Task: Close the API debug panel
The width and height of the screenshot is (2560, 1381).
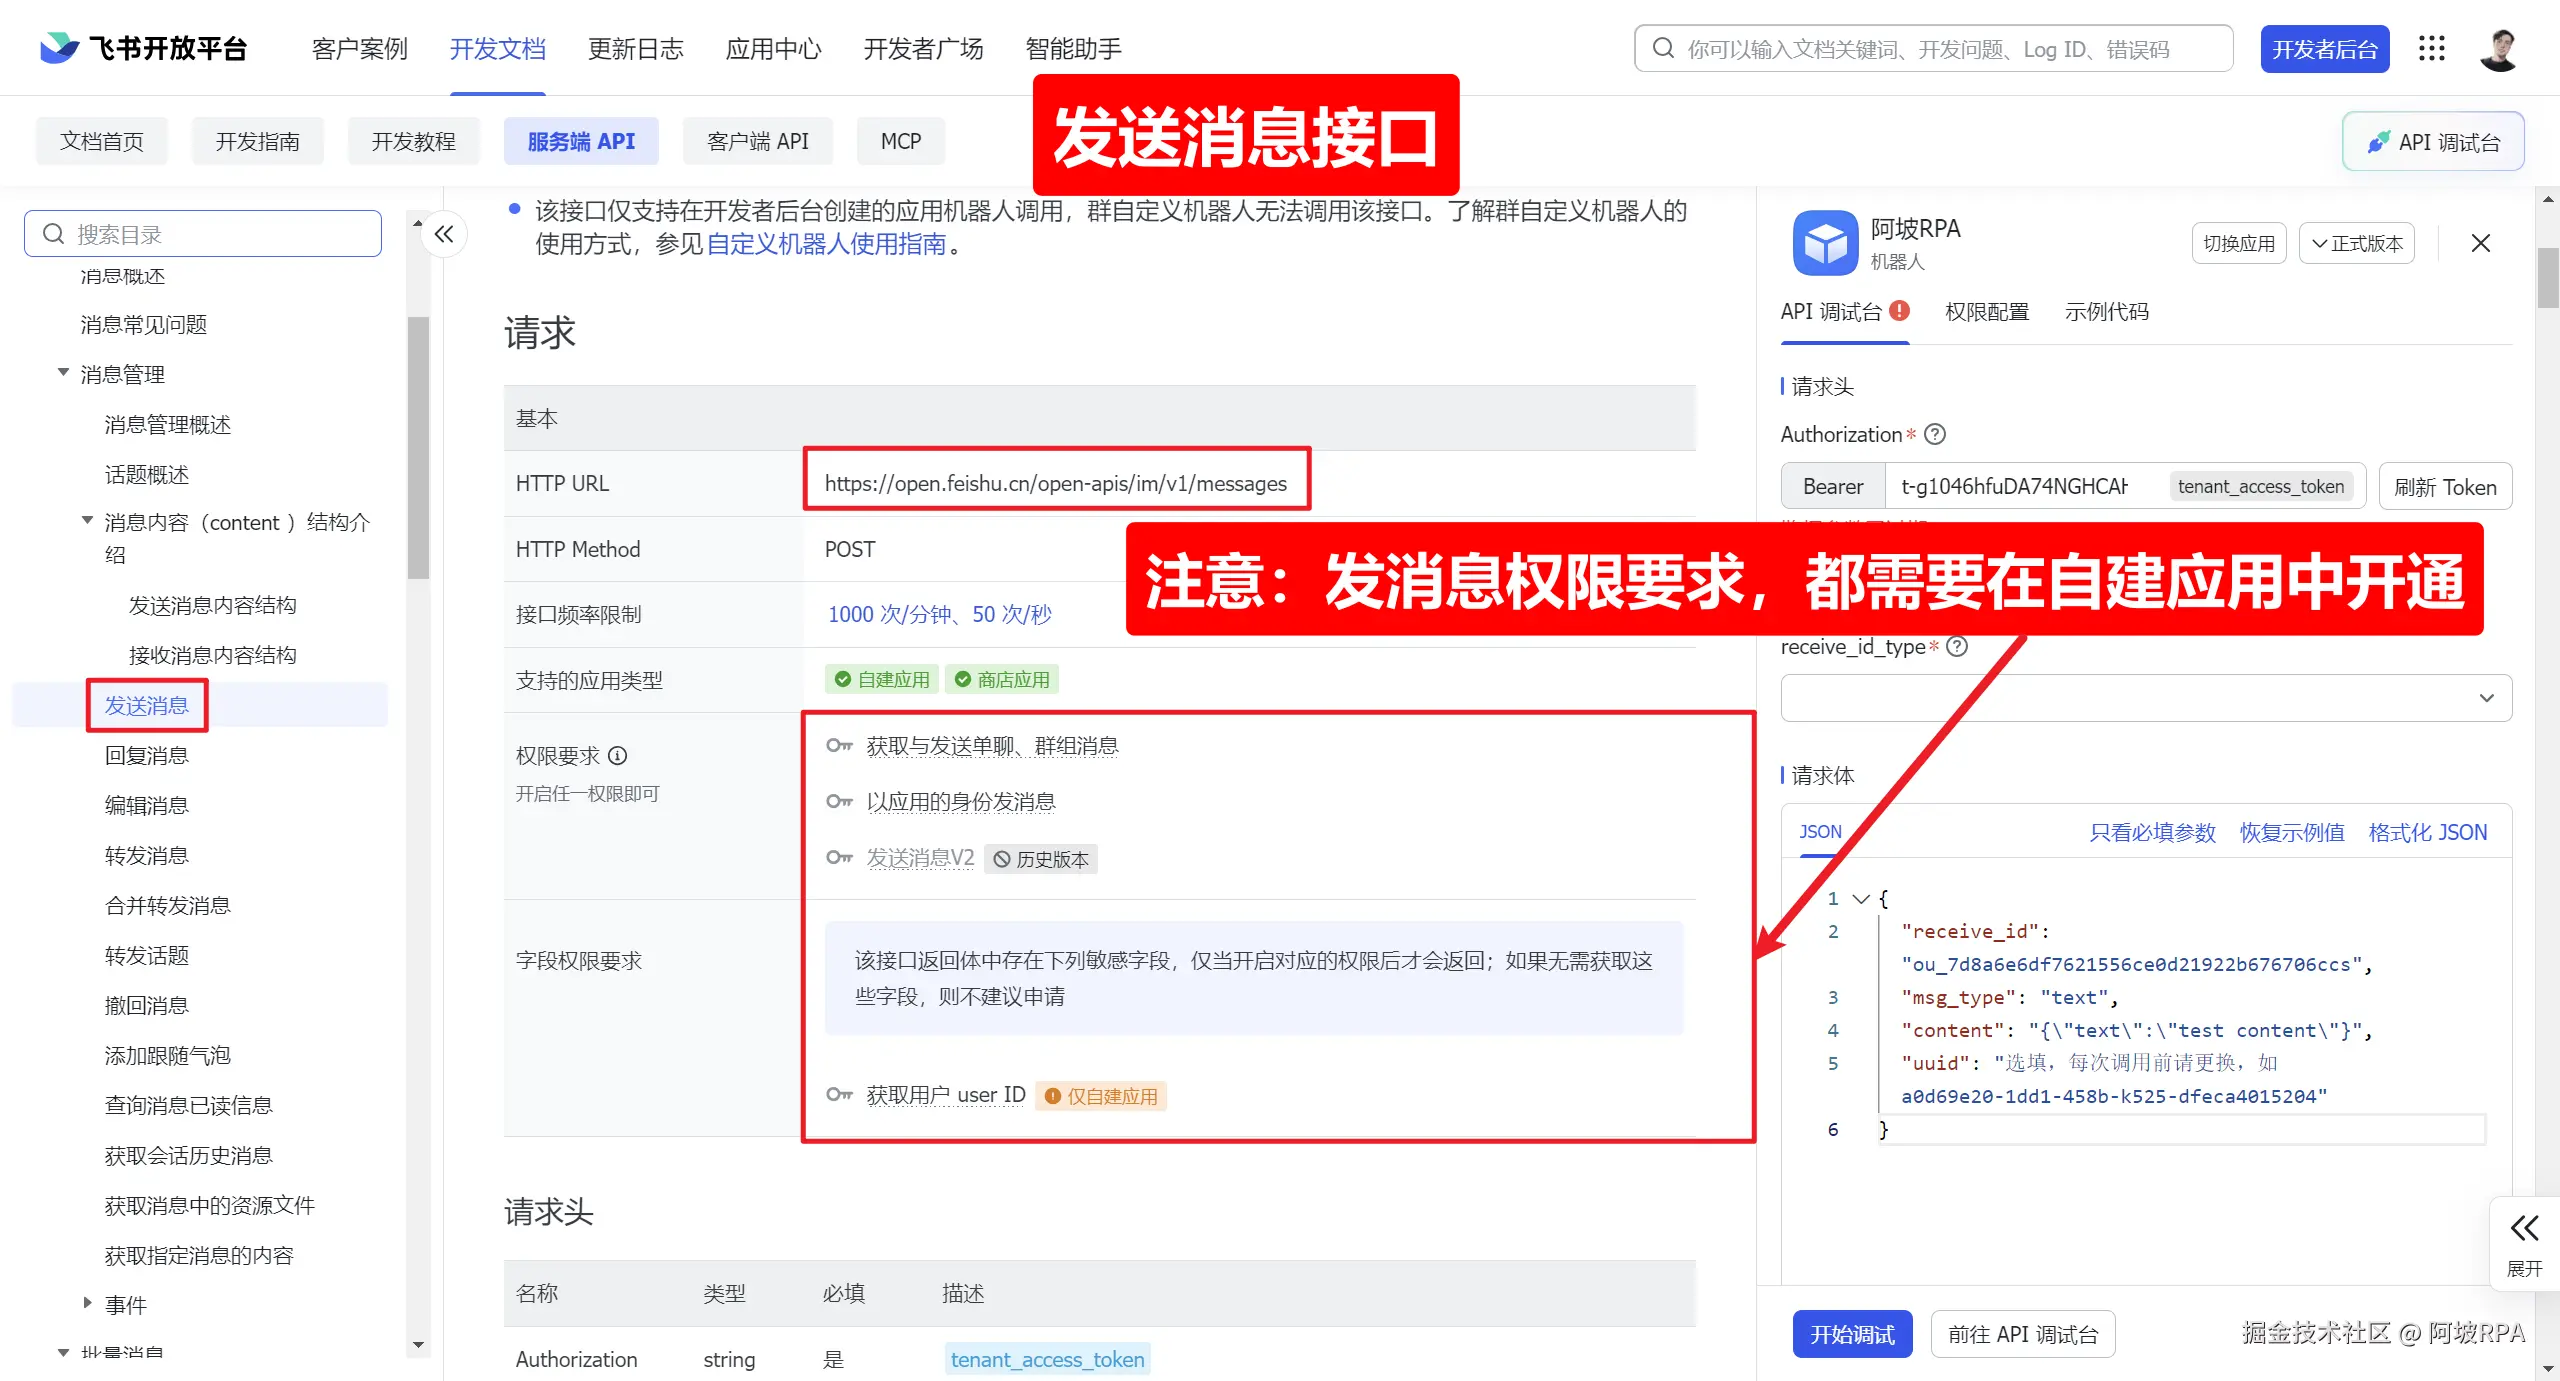Action: pyautogui.click(x=2481, y=243)
